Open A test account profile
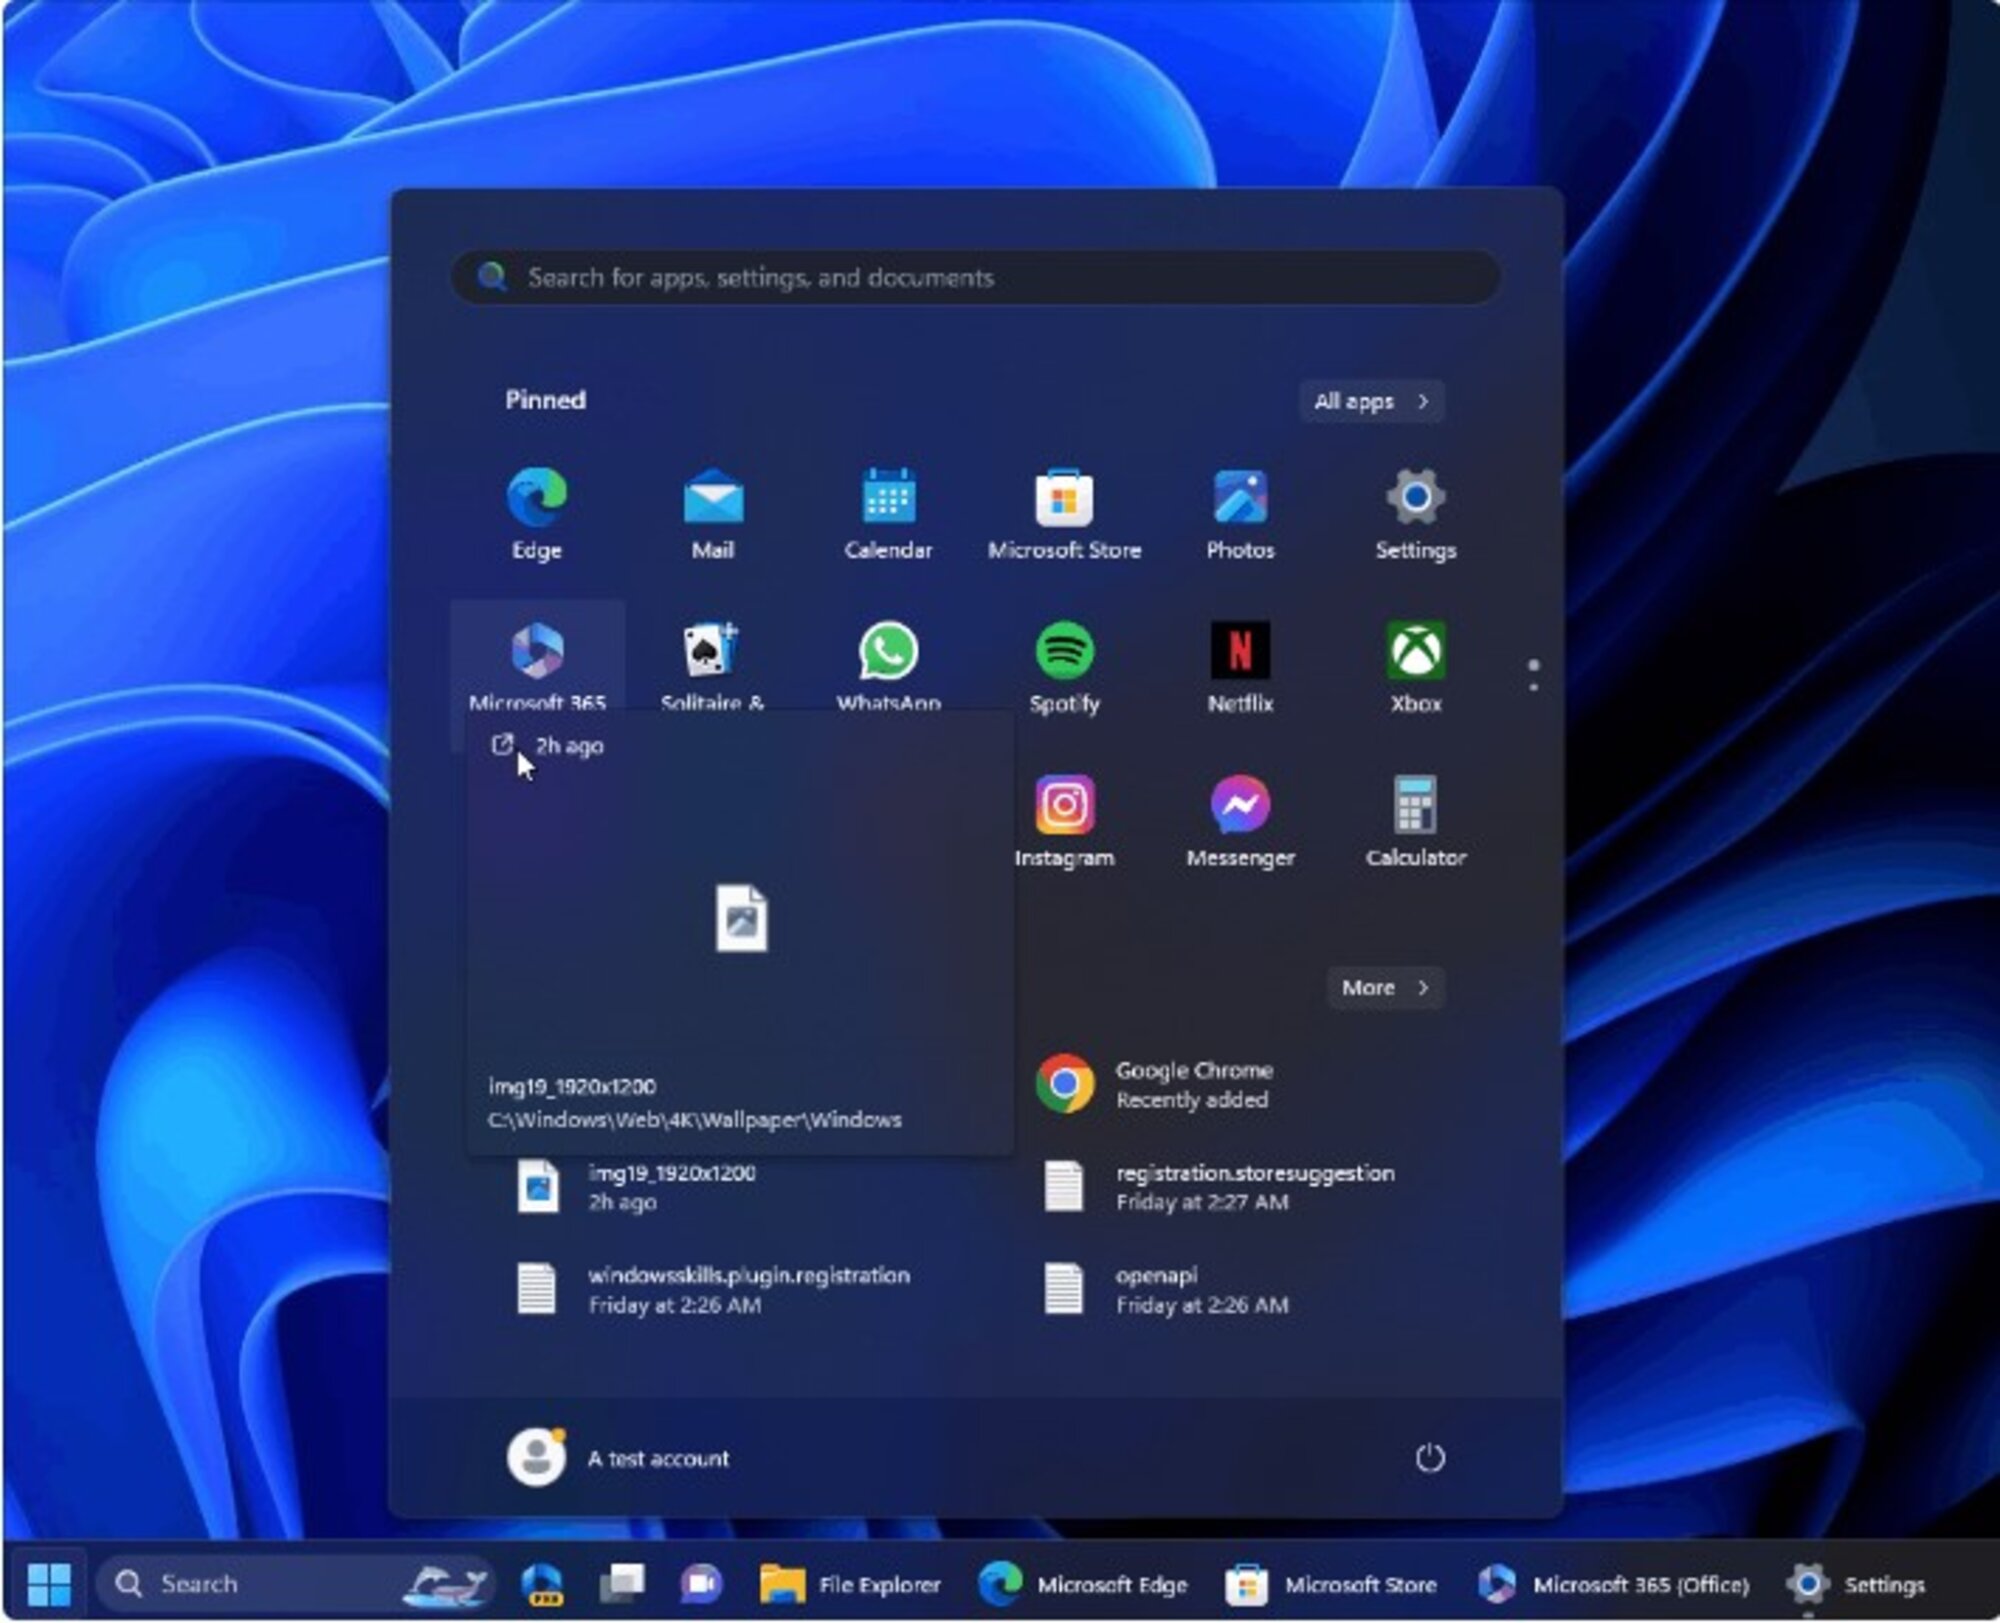2000x1623 pixels. click(x=618, y=1457)
